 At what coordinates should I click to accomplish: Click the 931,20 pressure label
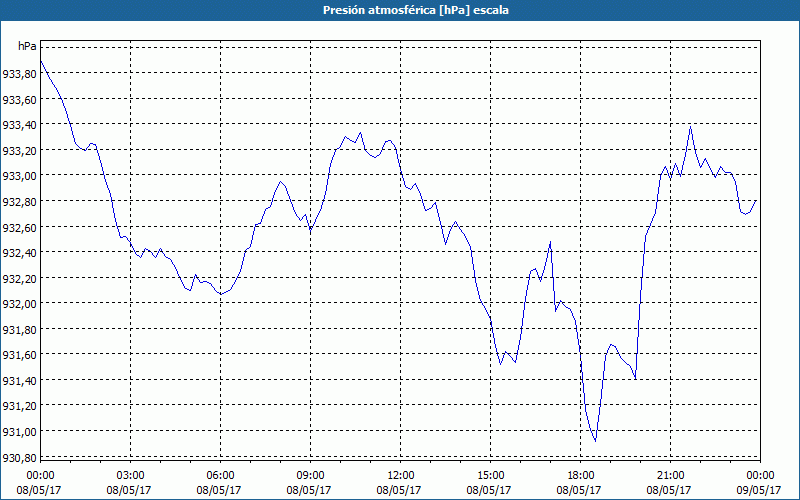[19, 406]
